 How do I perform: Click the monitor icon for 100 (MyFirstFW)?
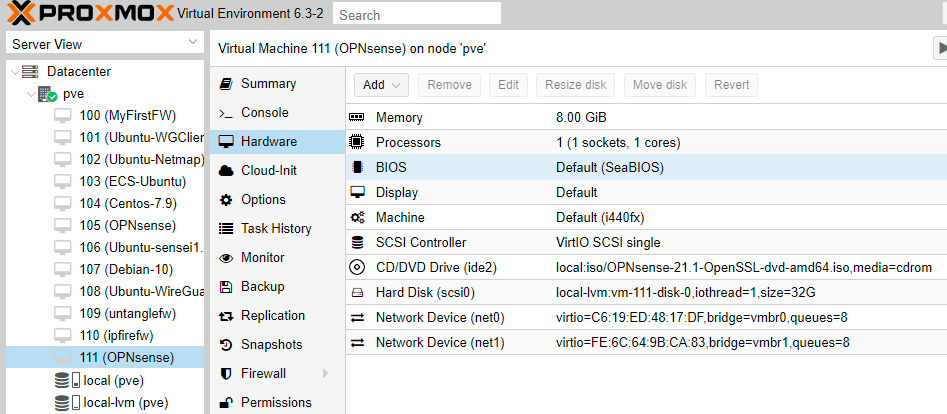click(63, 116)
